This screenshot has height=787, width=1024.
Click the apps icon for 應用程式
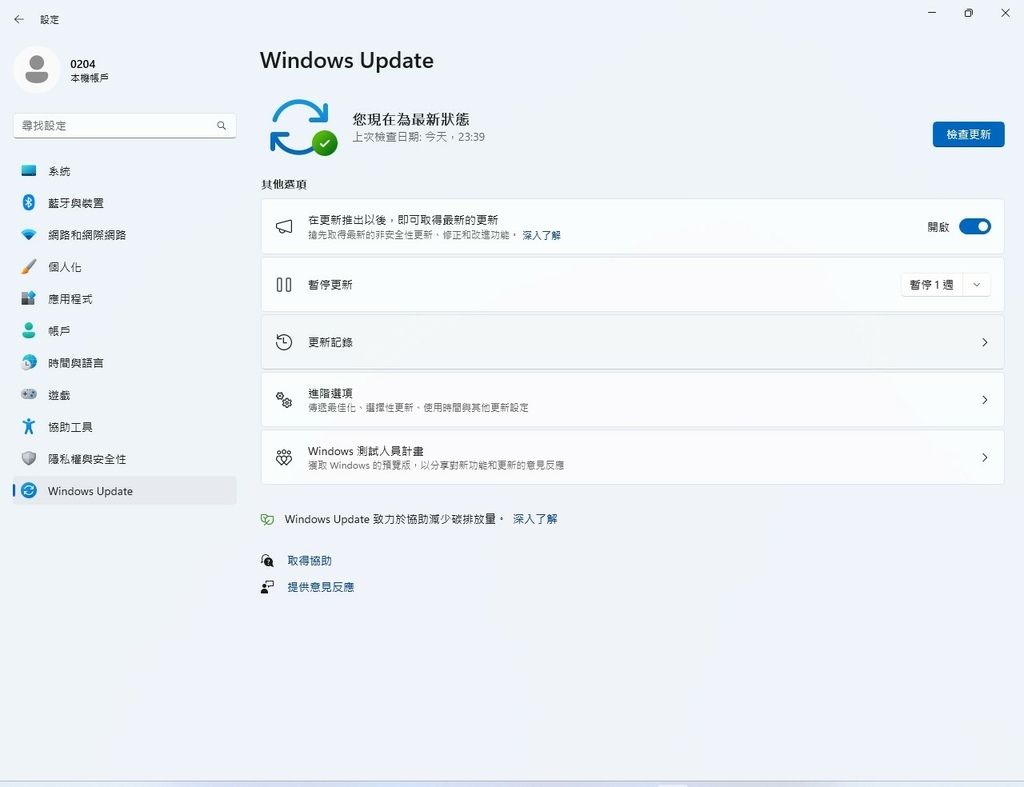tap(29, 298)
